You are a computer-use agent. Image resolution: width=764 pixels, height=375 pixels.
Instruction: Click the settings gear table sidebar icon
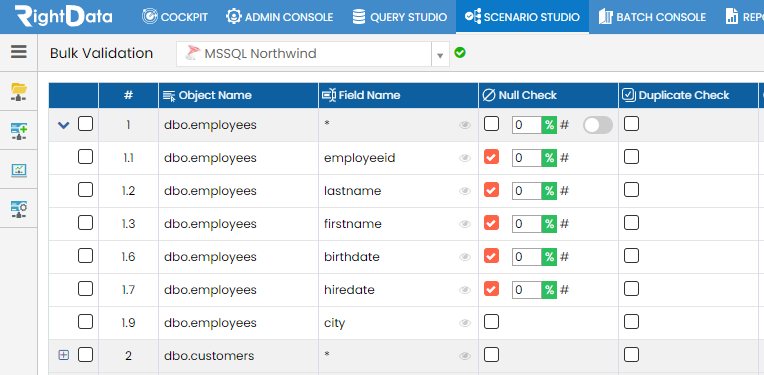(x=19, y=209)
